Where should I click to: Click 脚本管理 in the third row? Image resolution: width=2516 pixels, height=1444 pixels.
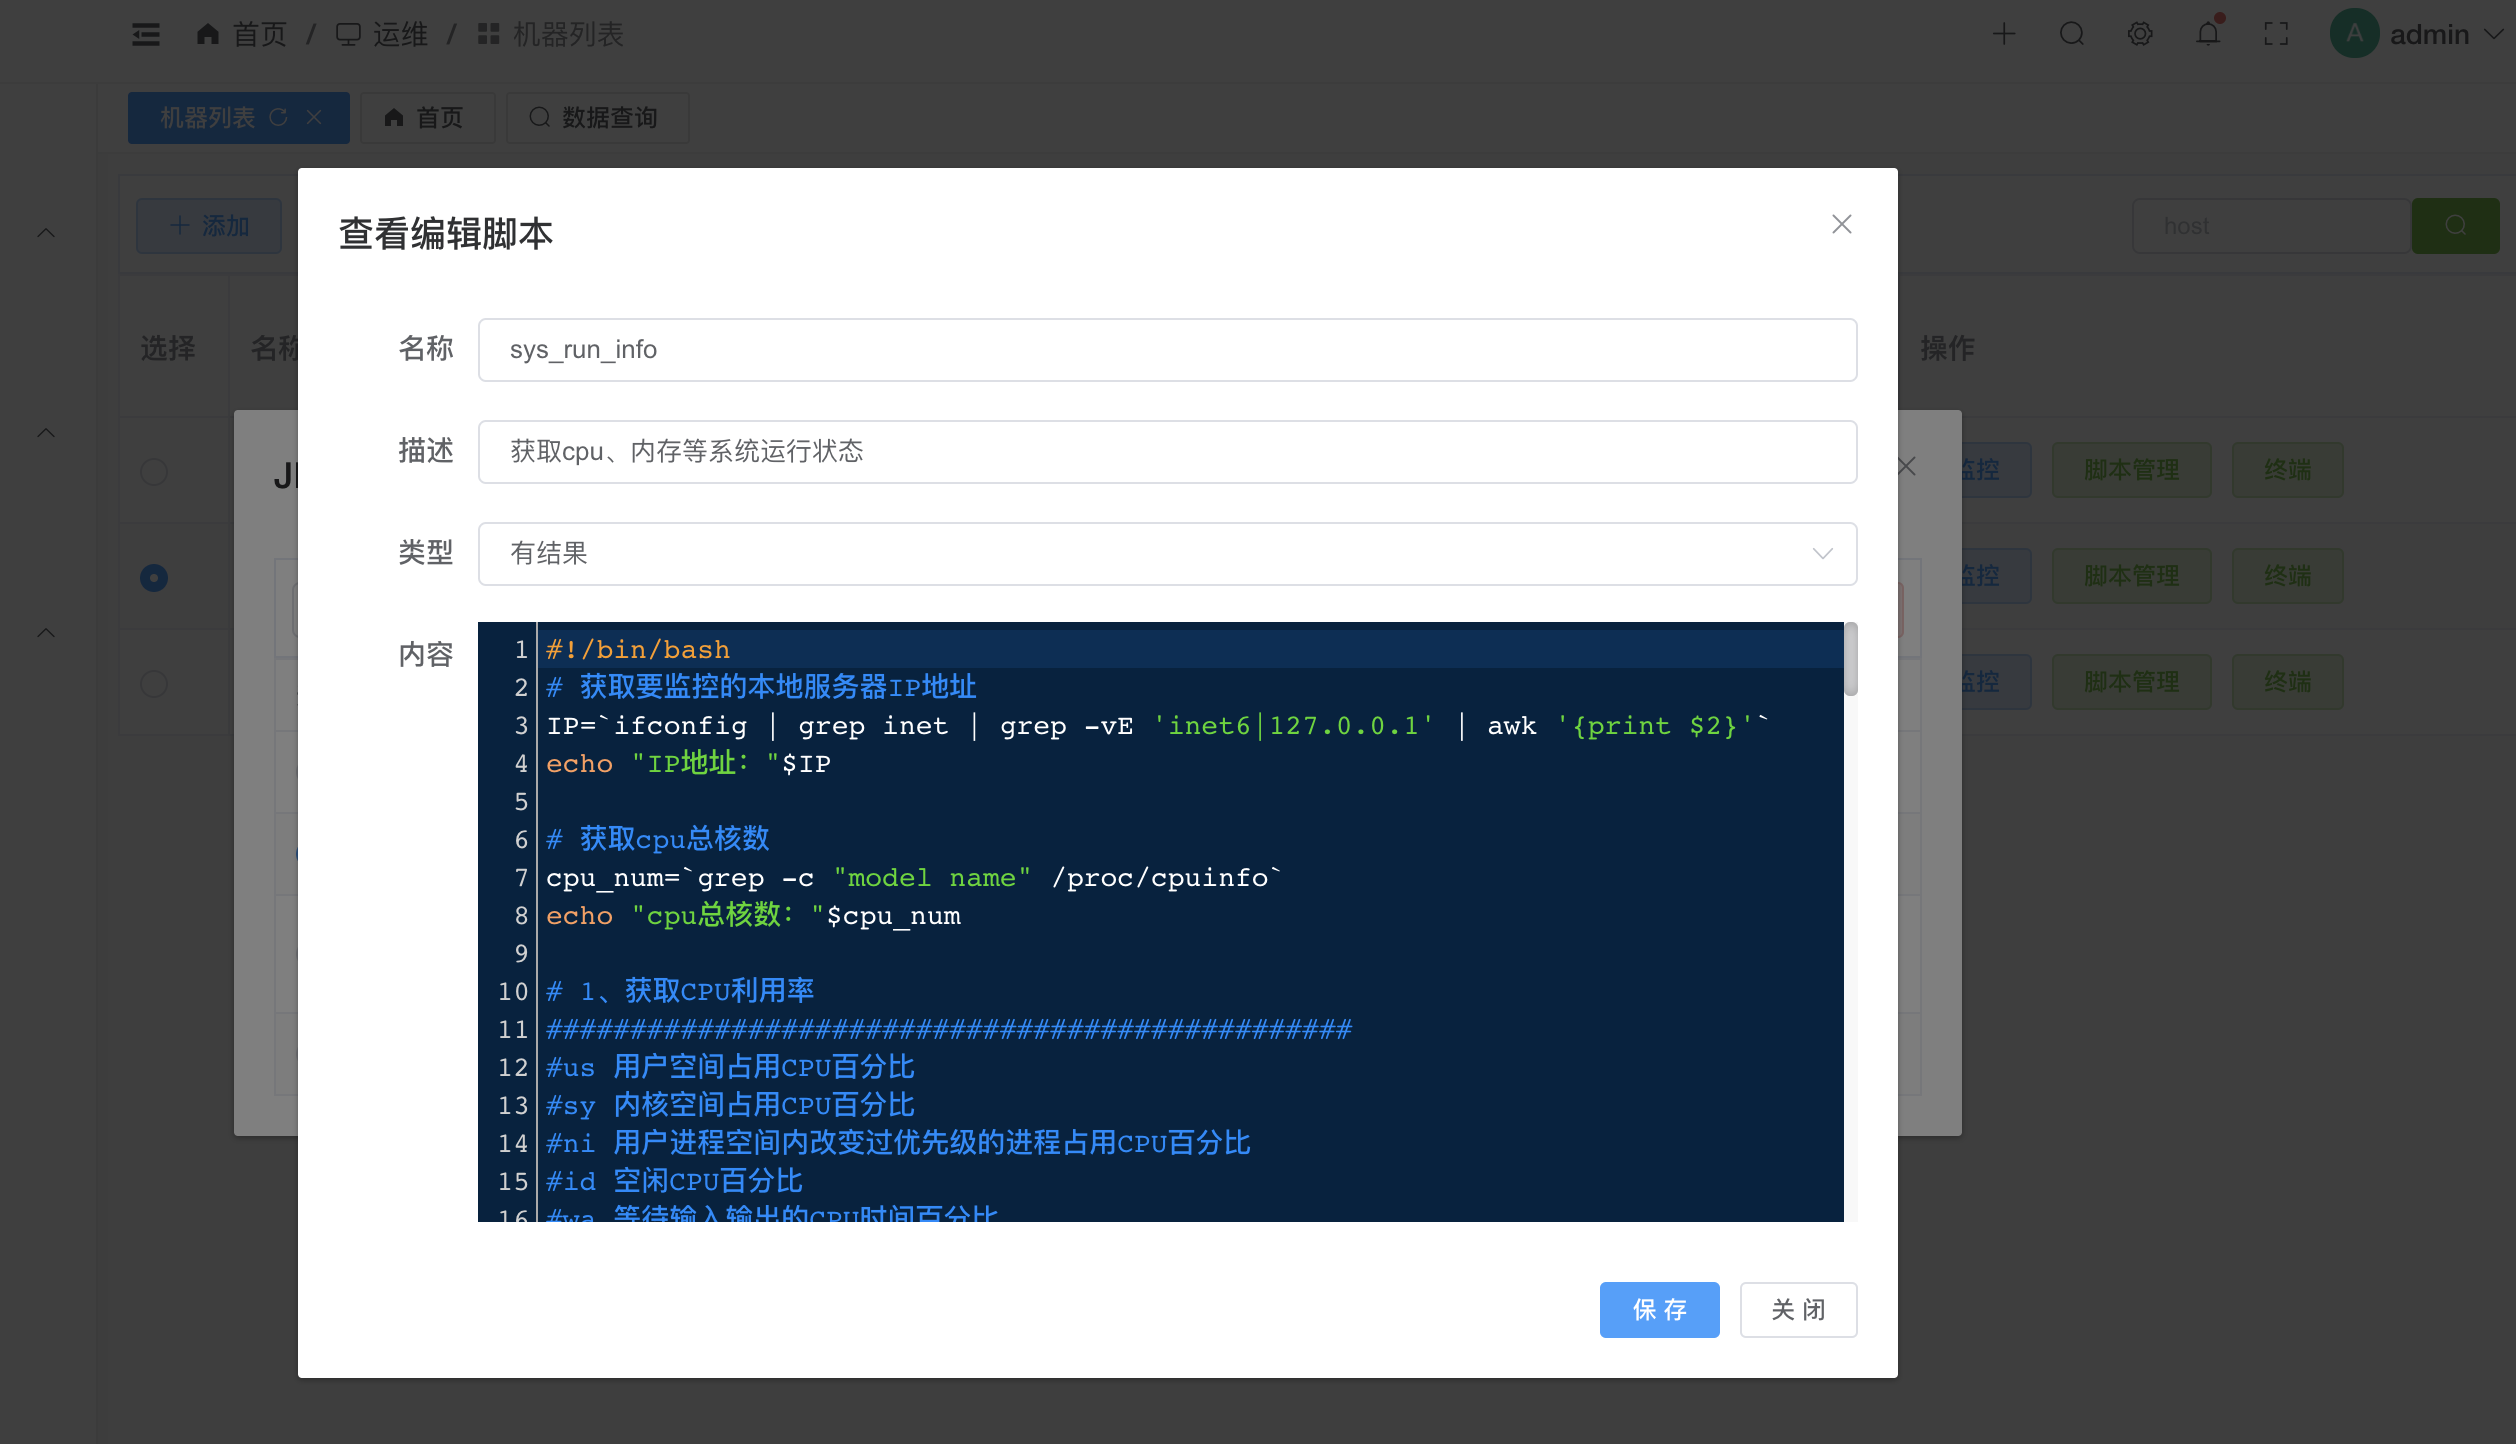pyautogui.click(x=2131, y=682)
